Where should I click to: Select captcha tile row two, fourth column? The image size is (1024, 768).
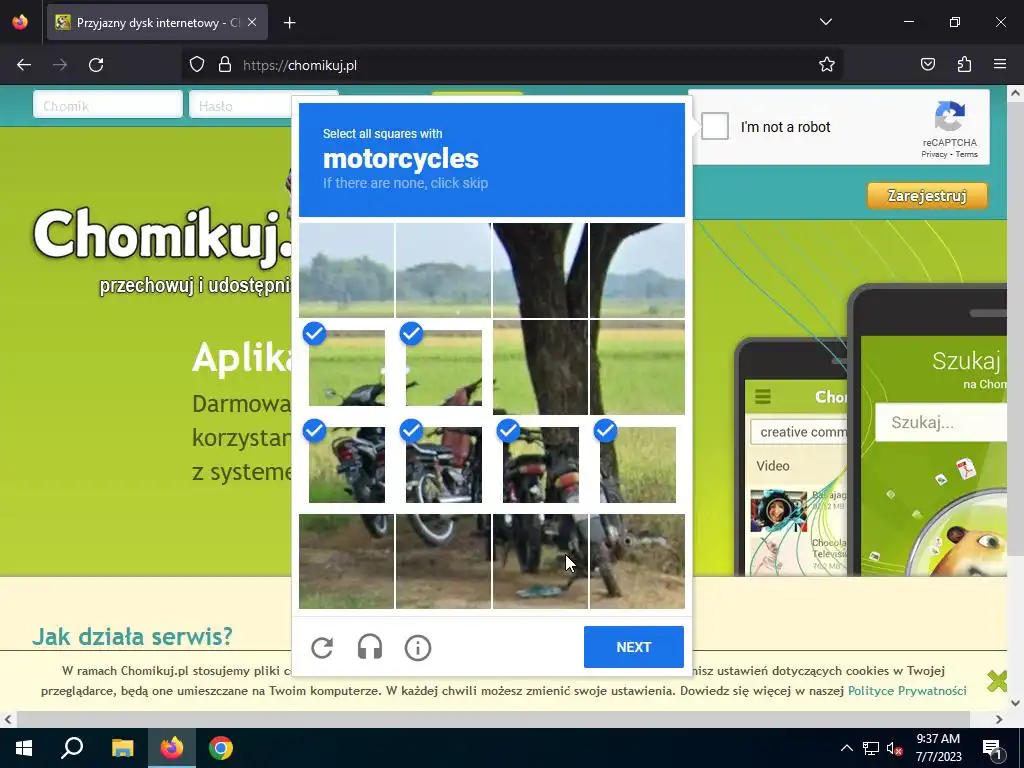coord(637,368)
